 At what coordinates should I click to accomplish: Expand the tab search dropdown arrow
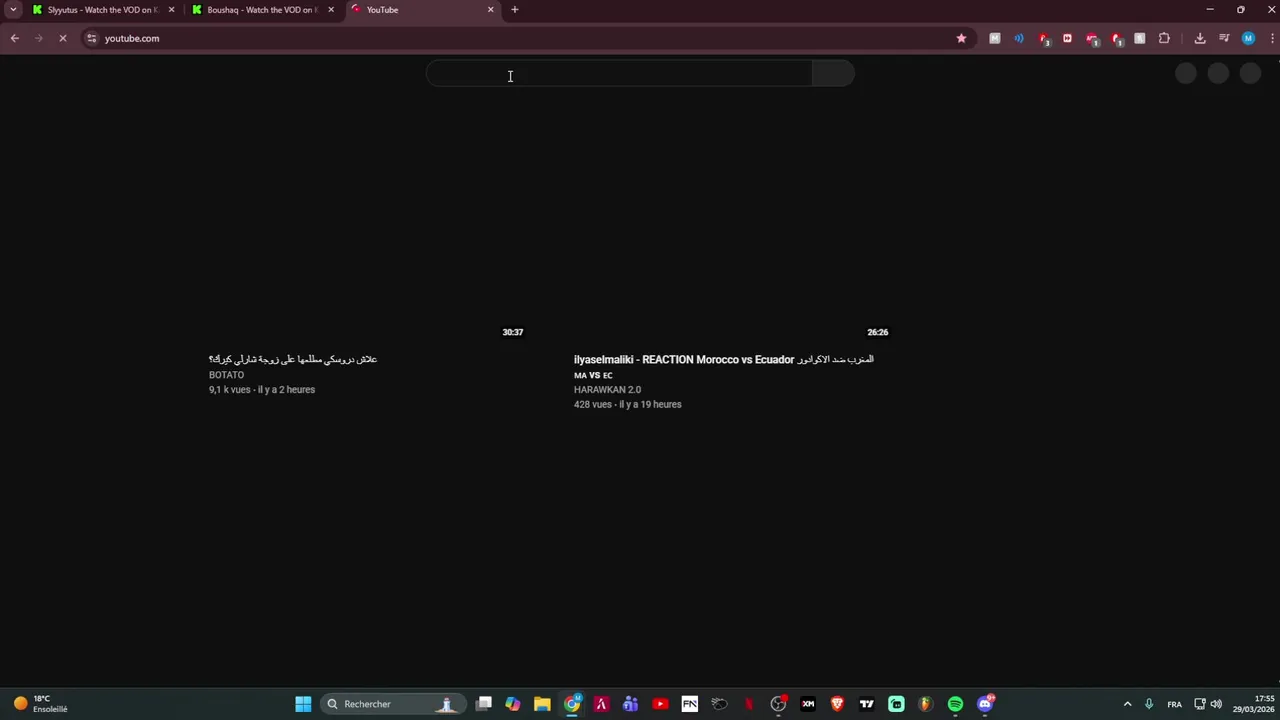click(x=13, y=10)
